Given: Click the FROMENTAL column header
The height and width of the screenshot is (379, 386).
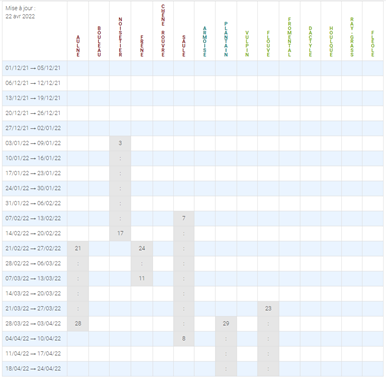Looking at the screenshot, I should (289, 37).
